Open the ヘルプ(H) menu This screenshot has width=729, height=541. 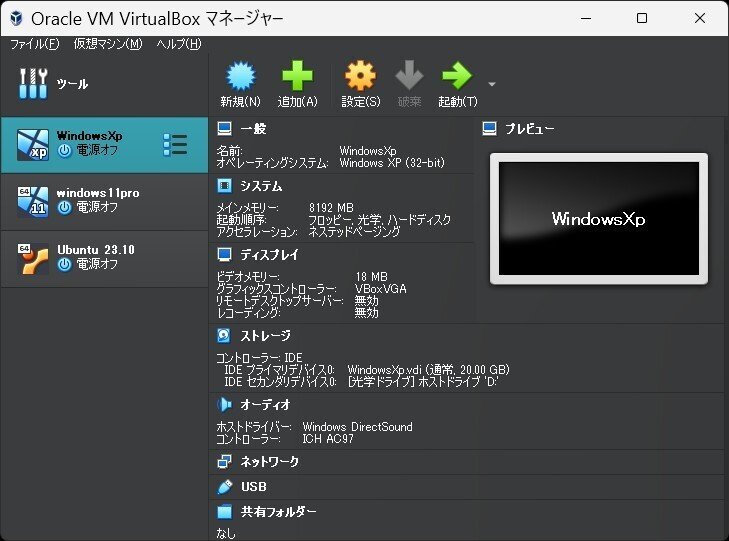(179, 44)
